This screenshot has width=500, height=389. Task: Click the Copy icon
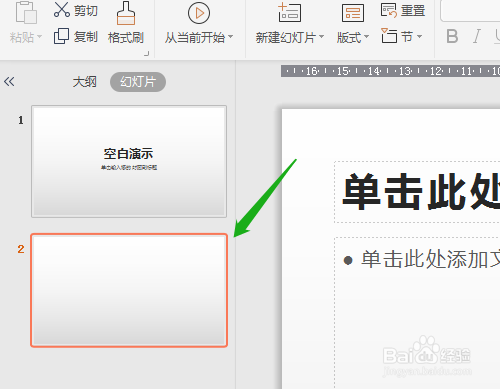coord(61,36)
